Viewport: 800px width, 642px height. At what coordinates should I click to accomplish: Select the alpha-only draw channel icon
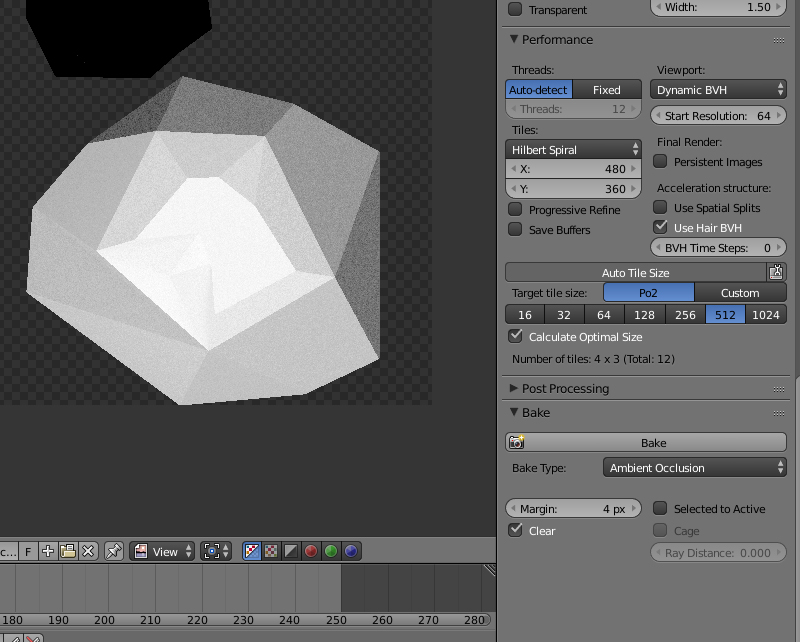pyautogui.click(x=272, y=551)
